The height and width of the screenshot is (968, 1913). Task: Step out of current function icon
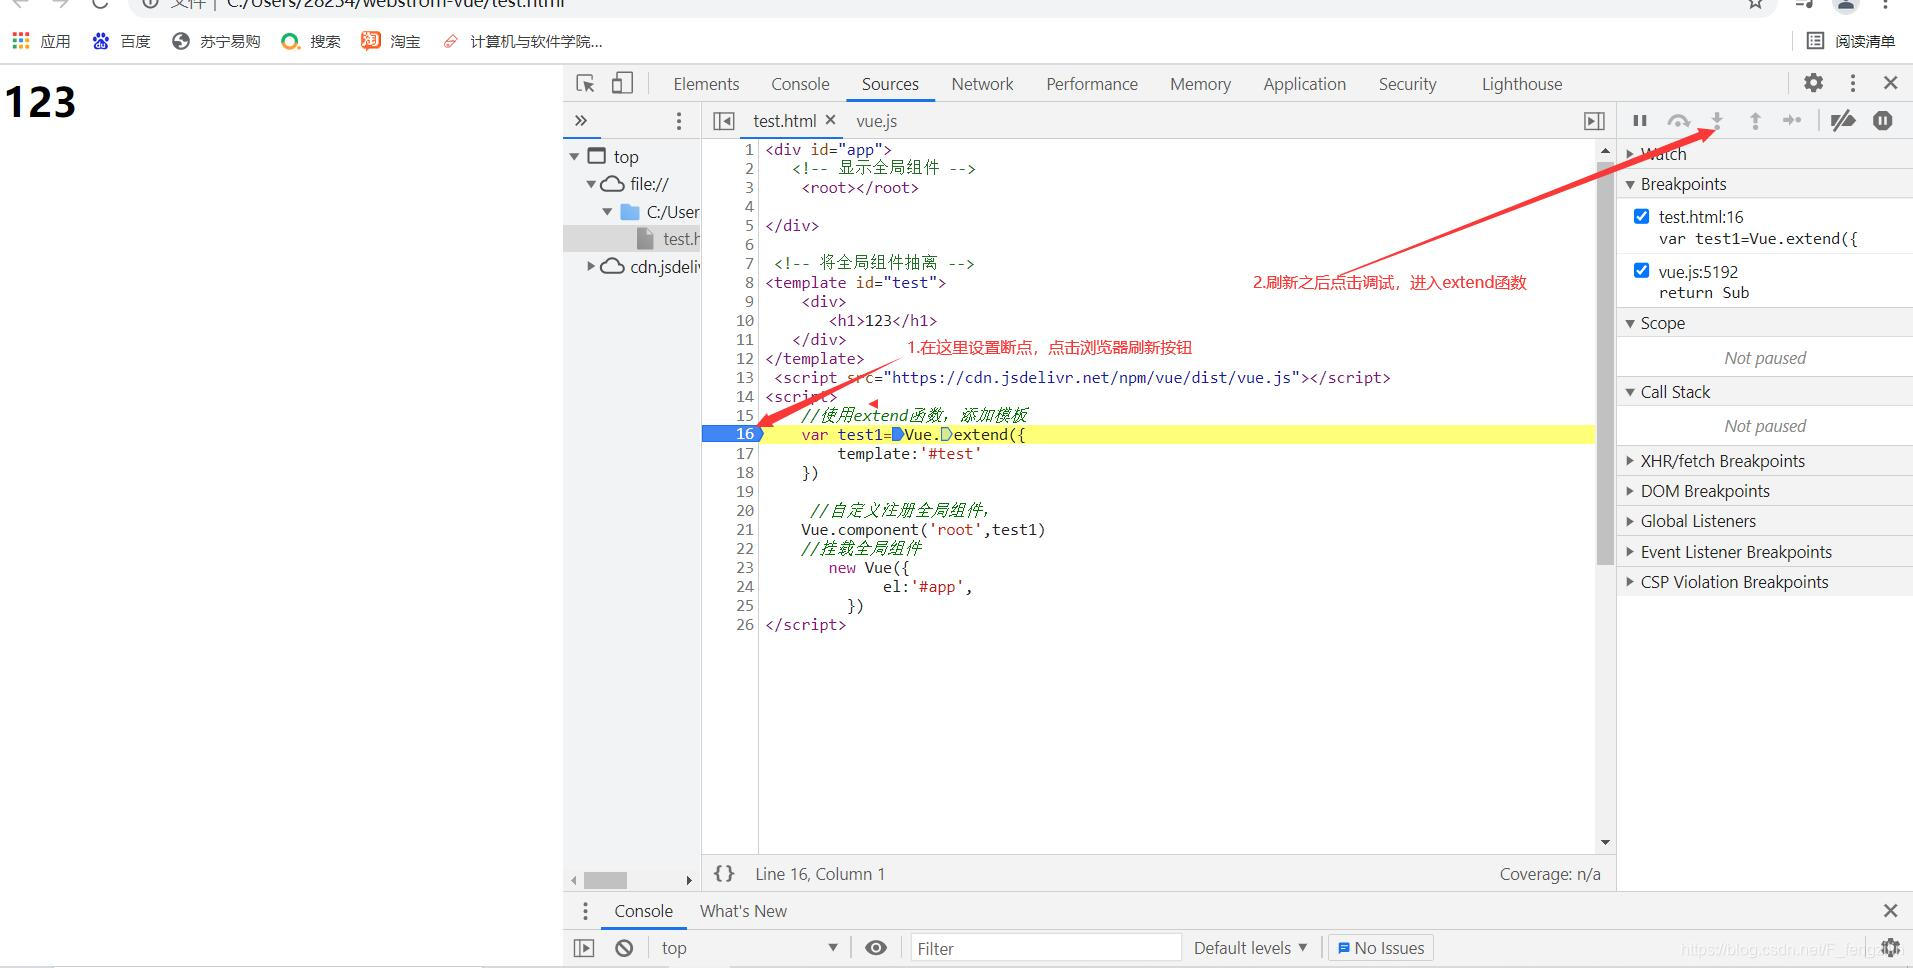tap(1755, 121)
